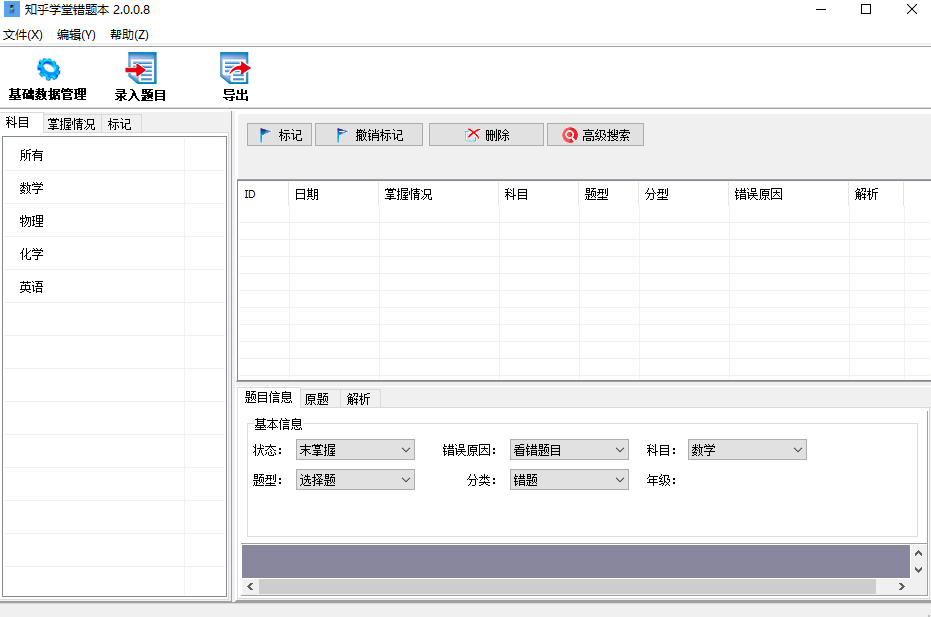Switch to the 原题 tab
The width and height of the screenshot is (931, 617).
pos(317,399)
